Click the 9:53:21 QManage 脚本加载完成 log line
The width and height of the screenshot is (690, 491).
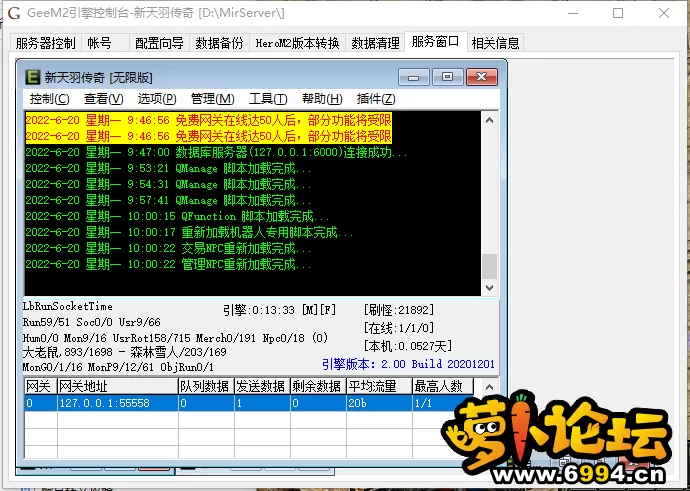click(169, 169)
